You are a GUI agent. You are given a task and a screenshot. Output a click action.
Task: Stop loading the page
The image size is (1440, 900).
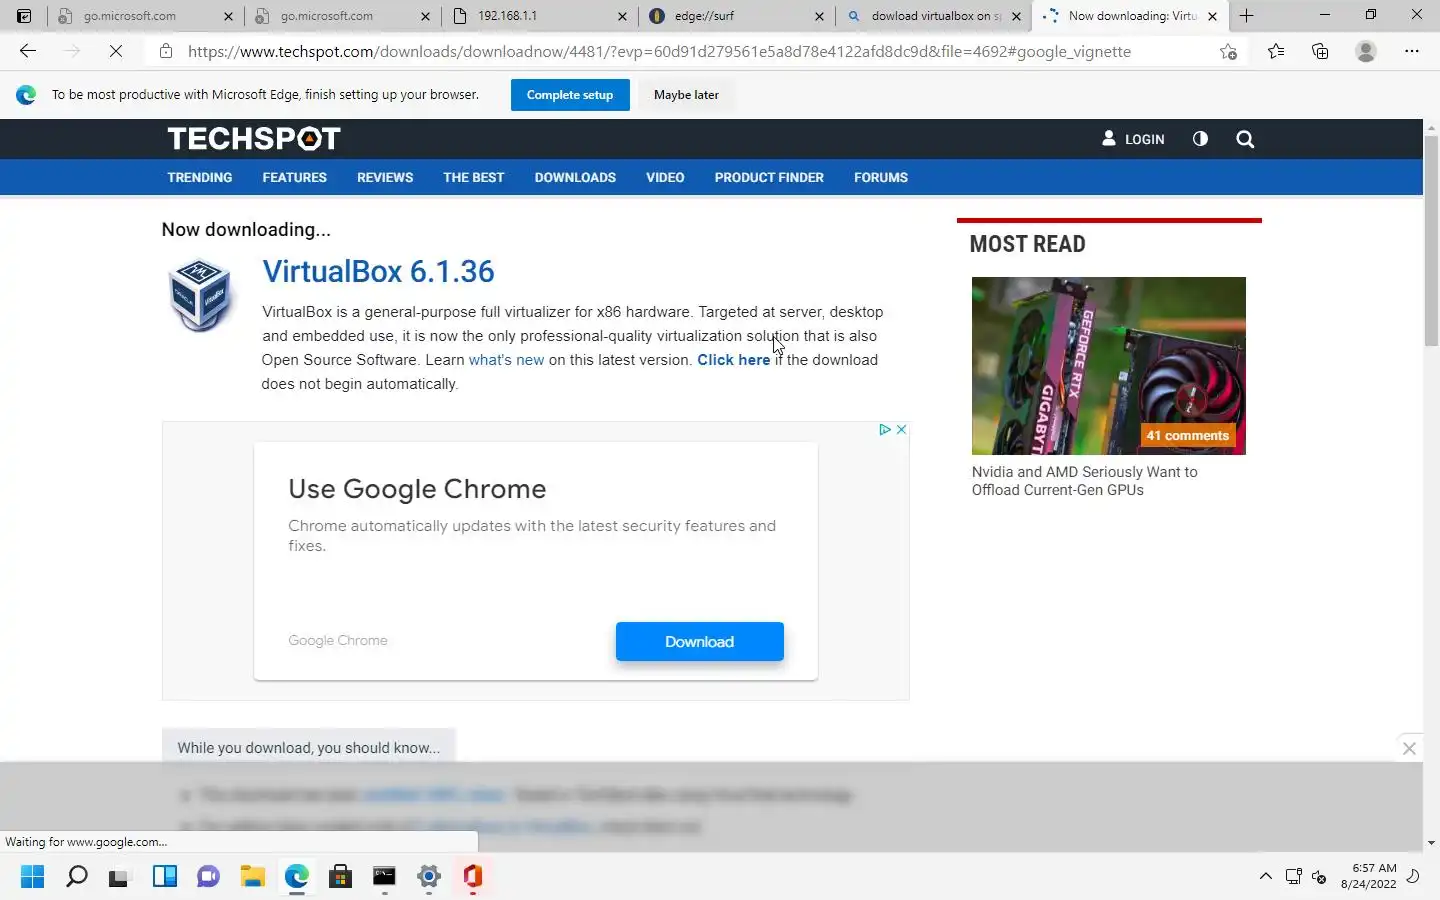116,51
